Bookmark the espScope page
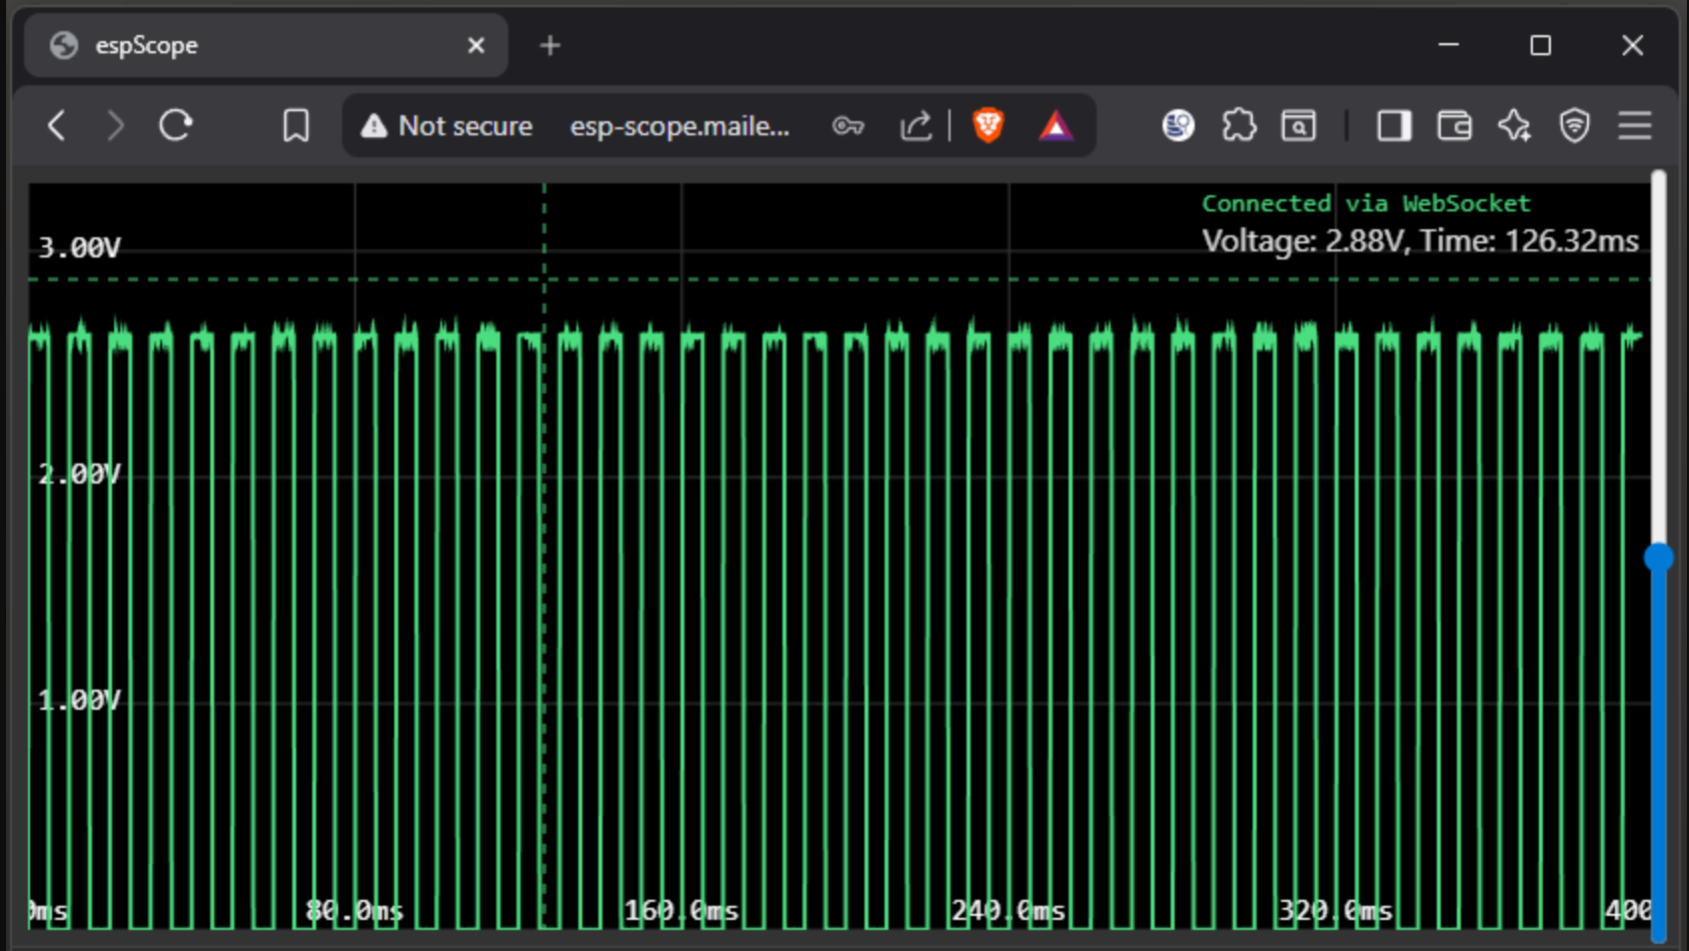 [296, 125]
